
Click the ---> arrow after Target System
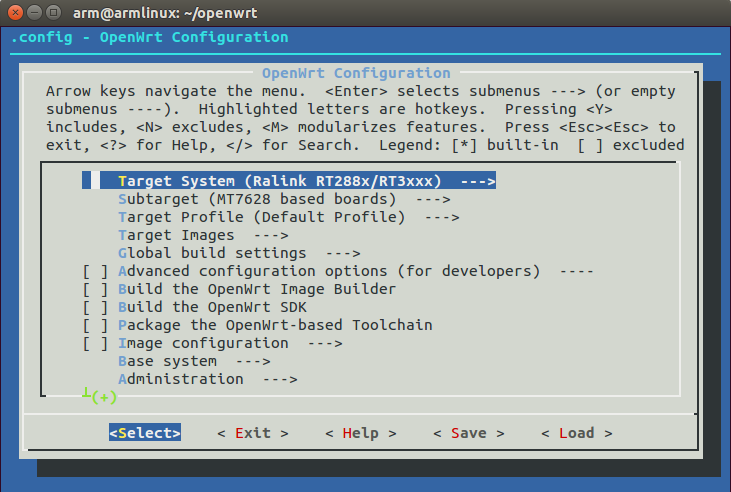(478, 181)
